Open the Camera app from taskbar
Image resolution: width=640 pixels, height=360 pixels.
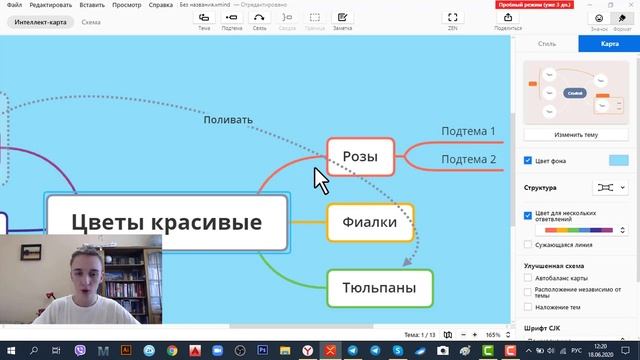point(443,351)
